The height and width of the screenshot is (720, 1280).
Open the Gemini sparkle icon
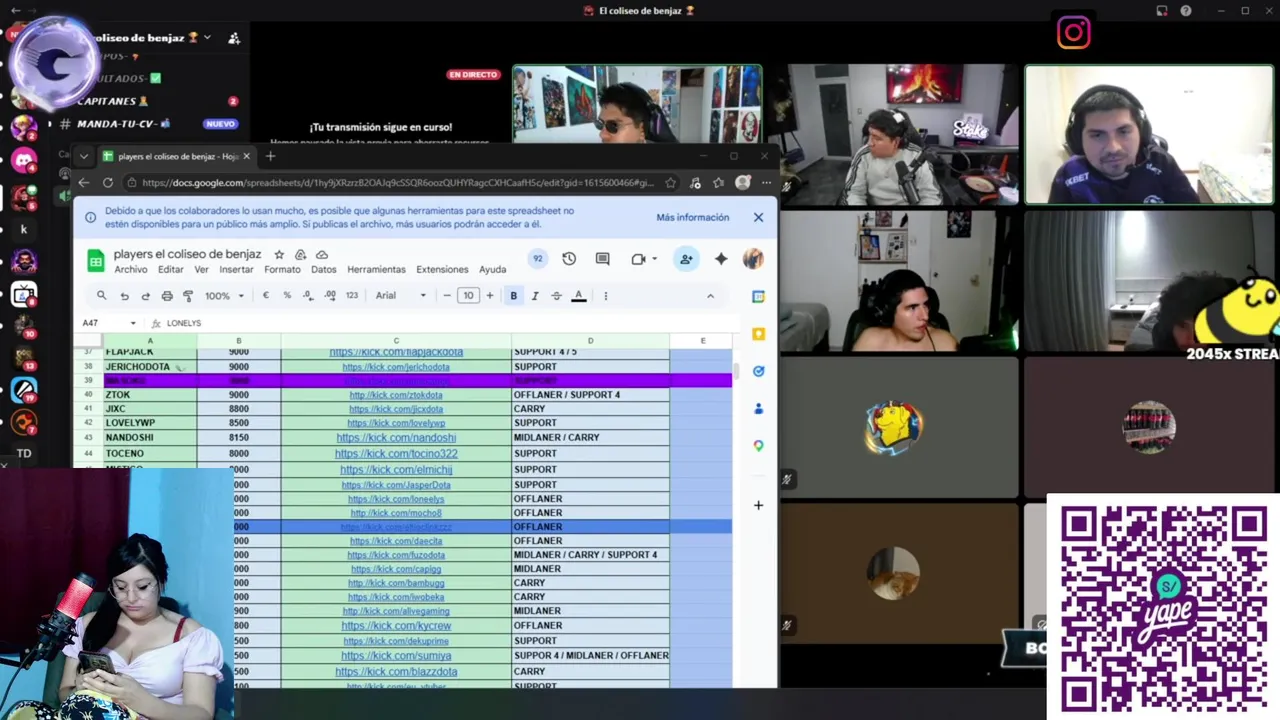(721, 259)
